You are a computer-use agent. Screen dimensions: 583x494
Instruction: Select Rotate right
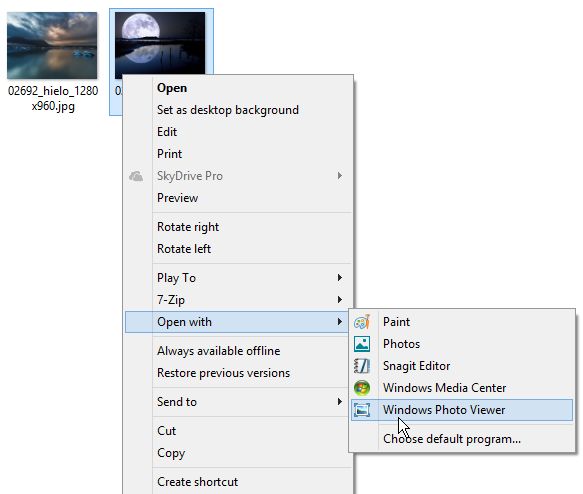[x=238, y=227]
